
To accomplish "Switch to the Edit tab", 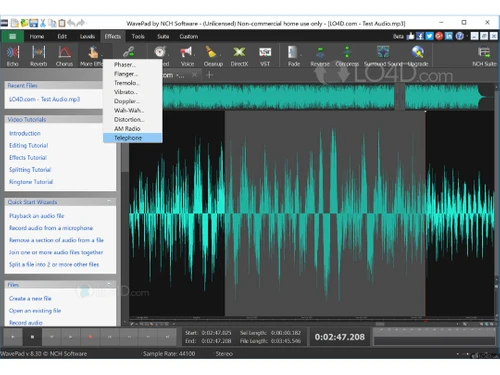I will 62,36.
